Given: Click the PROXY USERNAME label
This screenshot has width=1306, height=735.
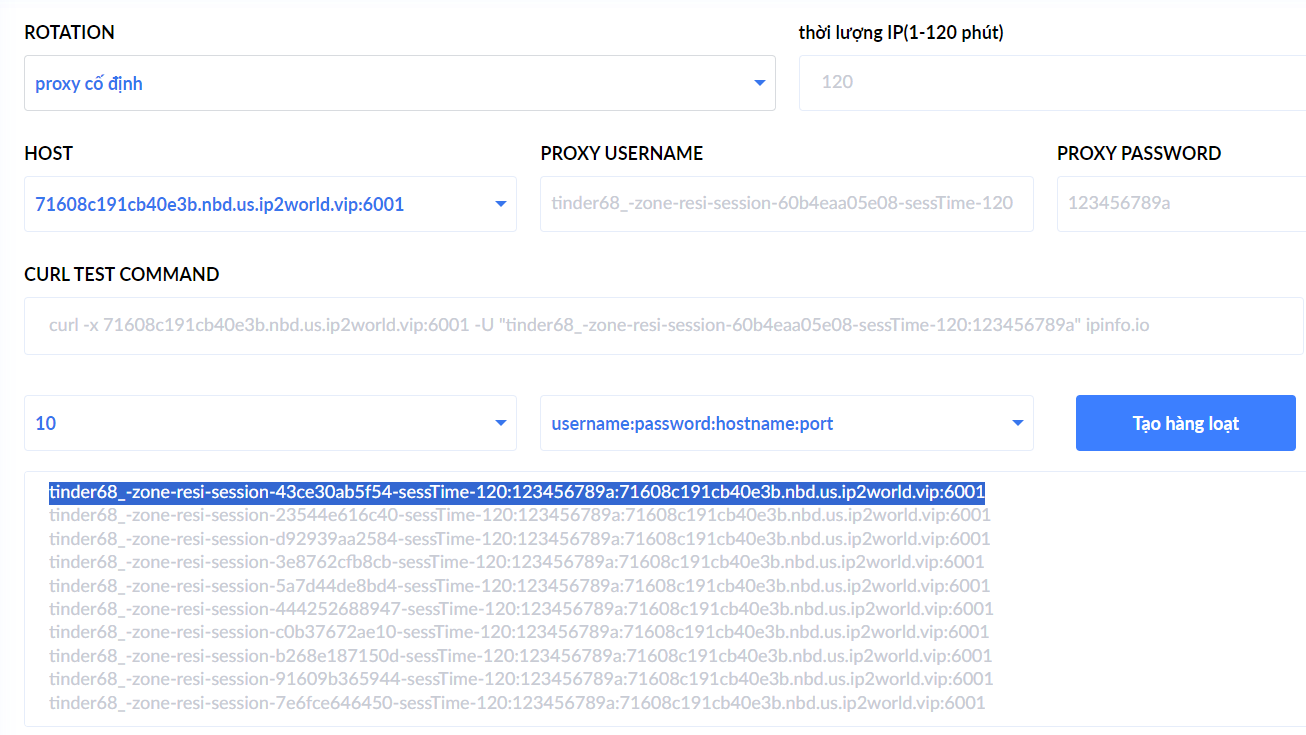Looking at the screenshot, I should (622, 153).
